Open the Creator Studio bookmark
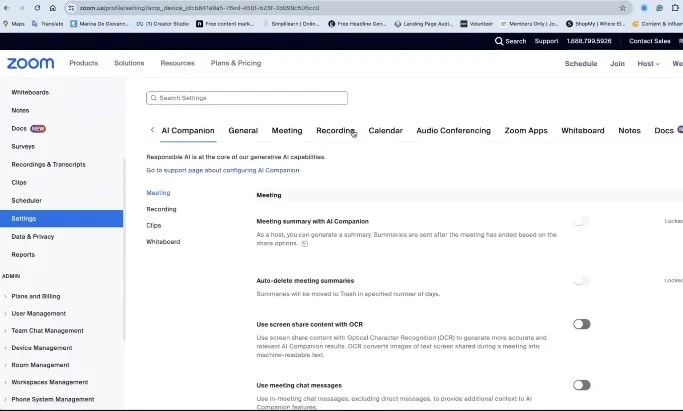The image size is (683, 411). (x=162, y=24)
